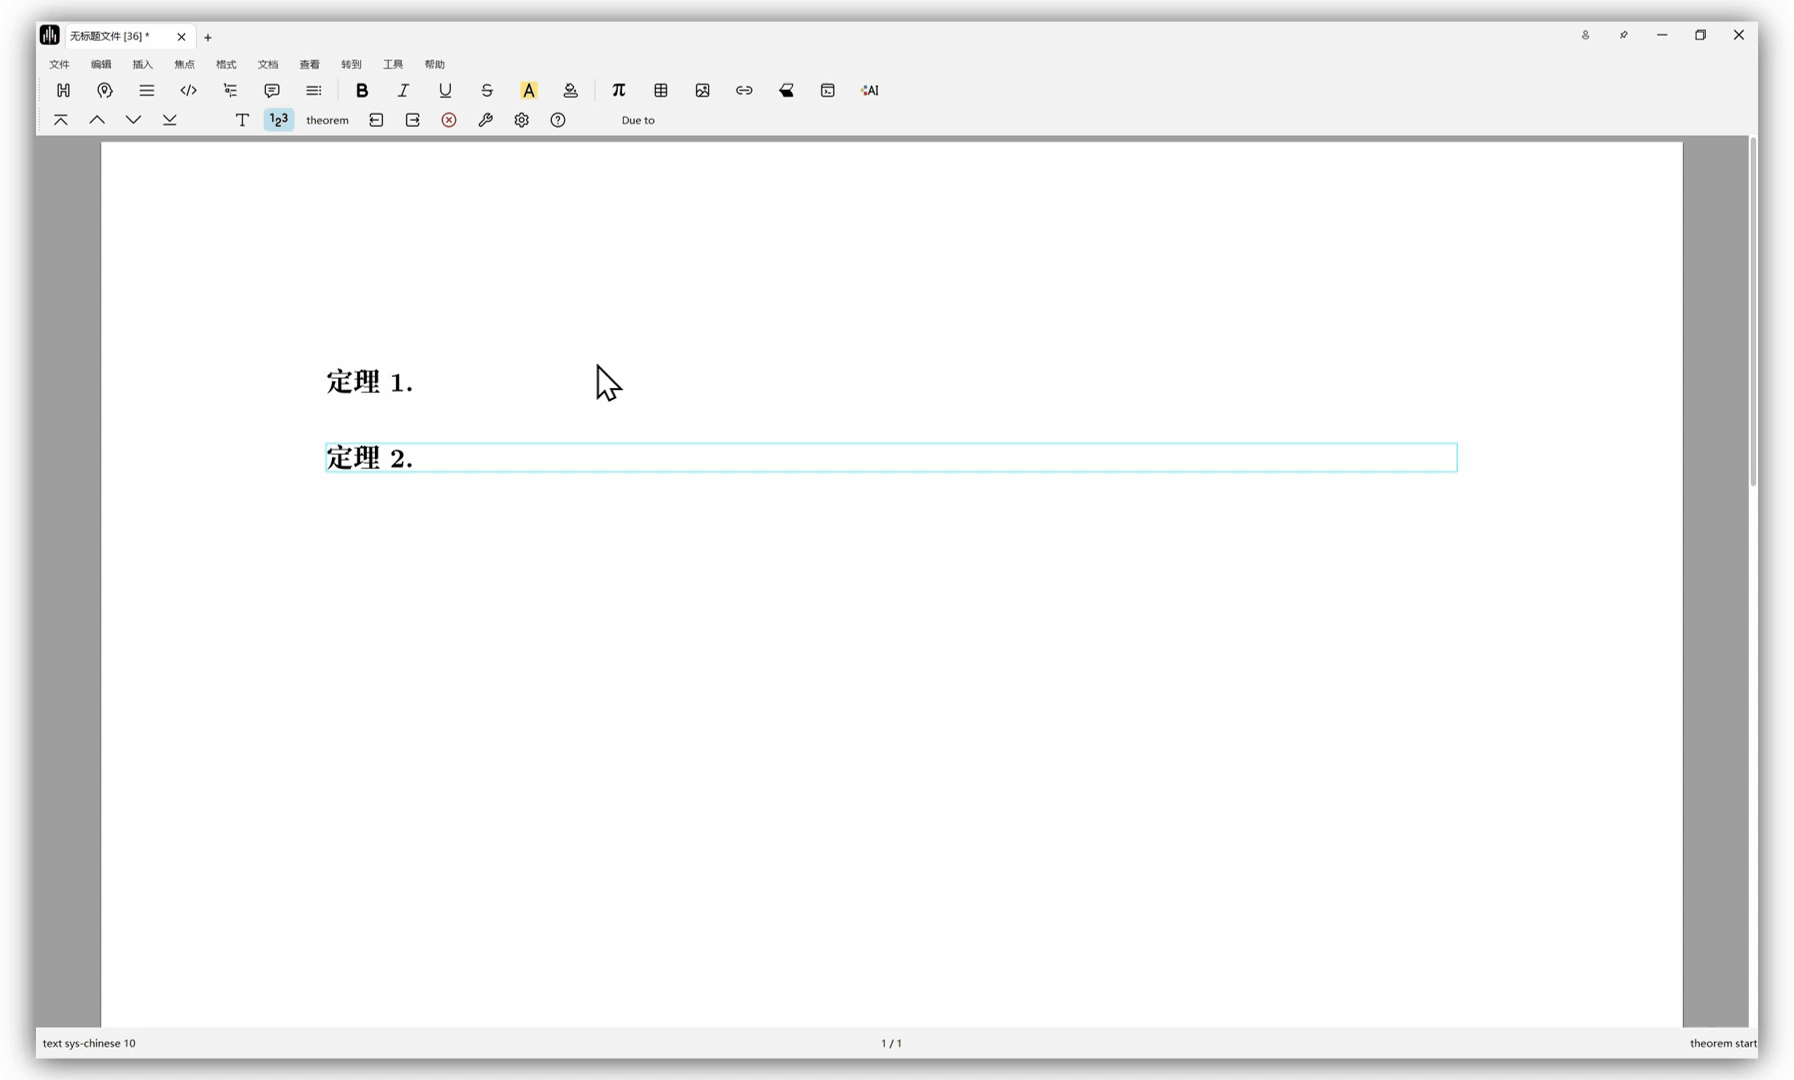Open the theorem environment dropdown
The width and height of the screenshot is (1794, 1080).
327,120
